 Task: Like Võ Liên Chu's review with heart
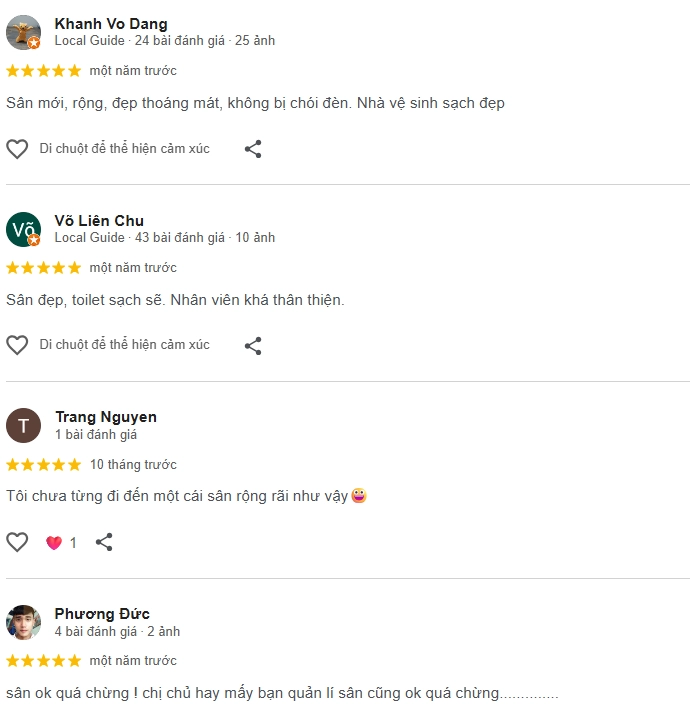coord(17,345)
